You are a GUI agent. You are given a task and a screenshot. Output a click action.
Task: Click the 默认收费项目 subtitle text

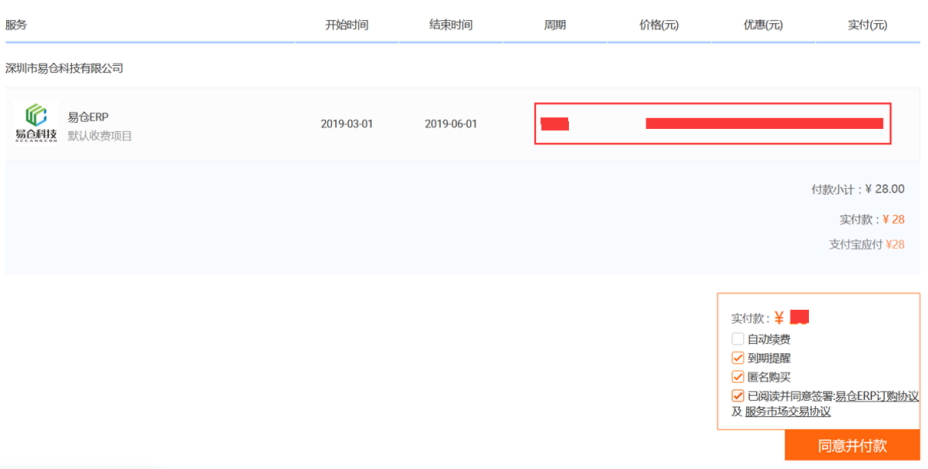(100, 135)
